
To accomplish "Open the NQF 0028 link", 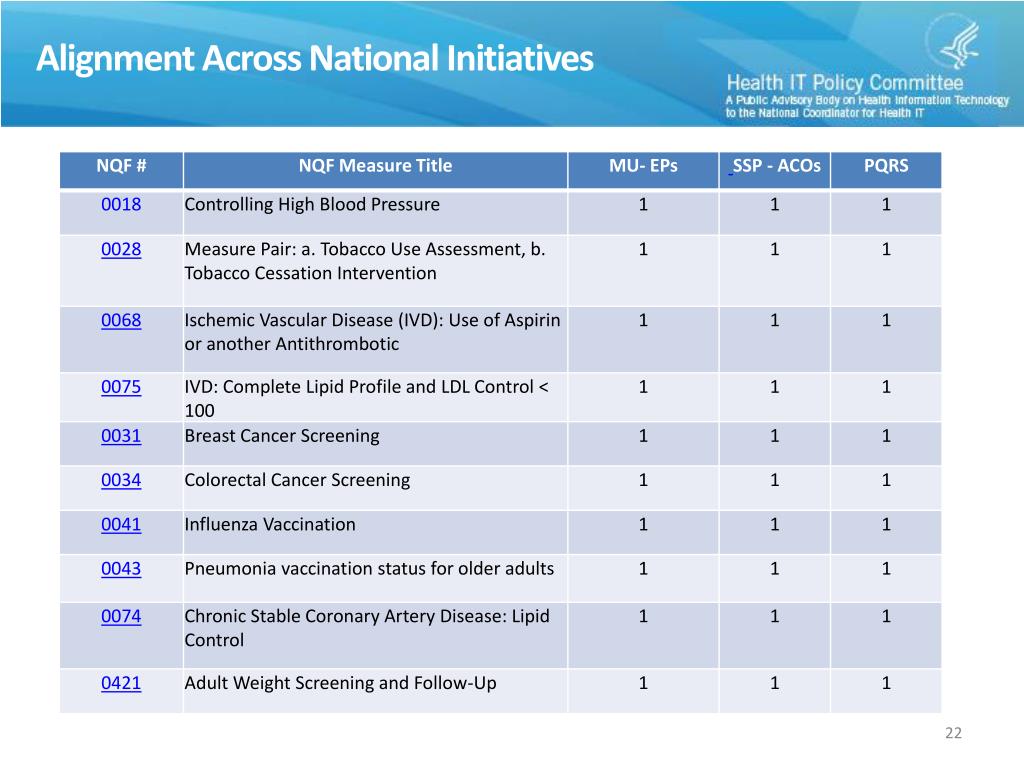I will [x=121, y=249].
